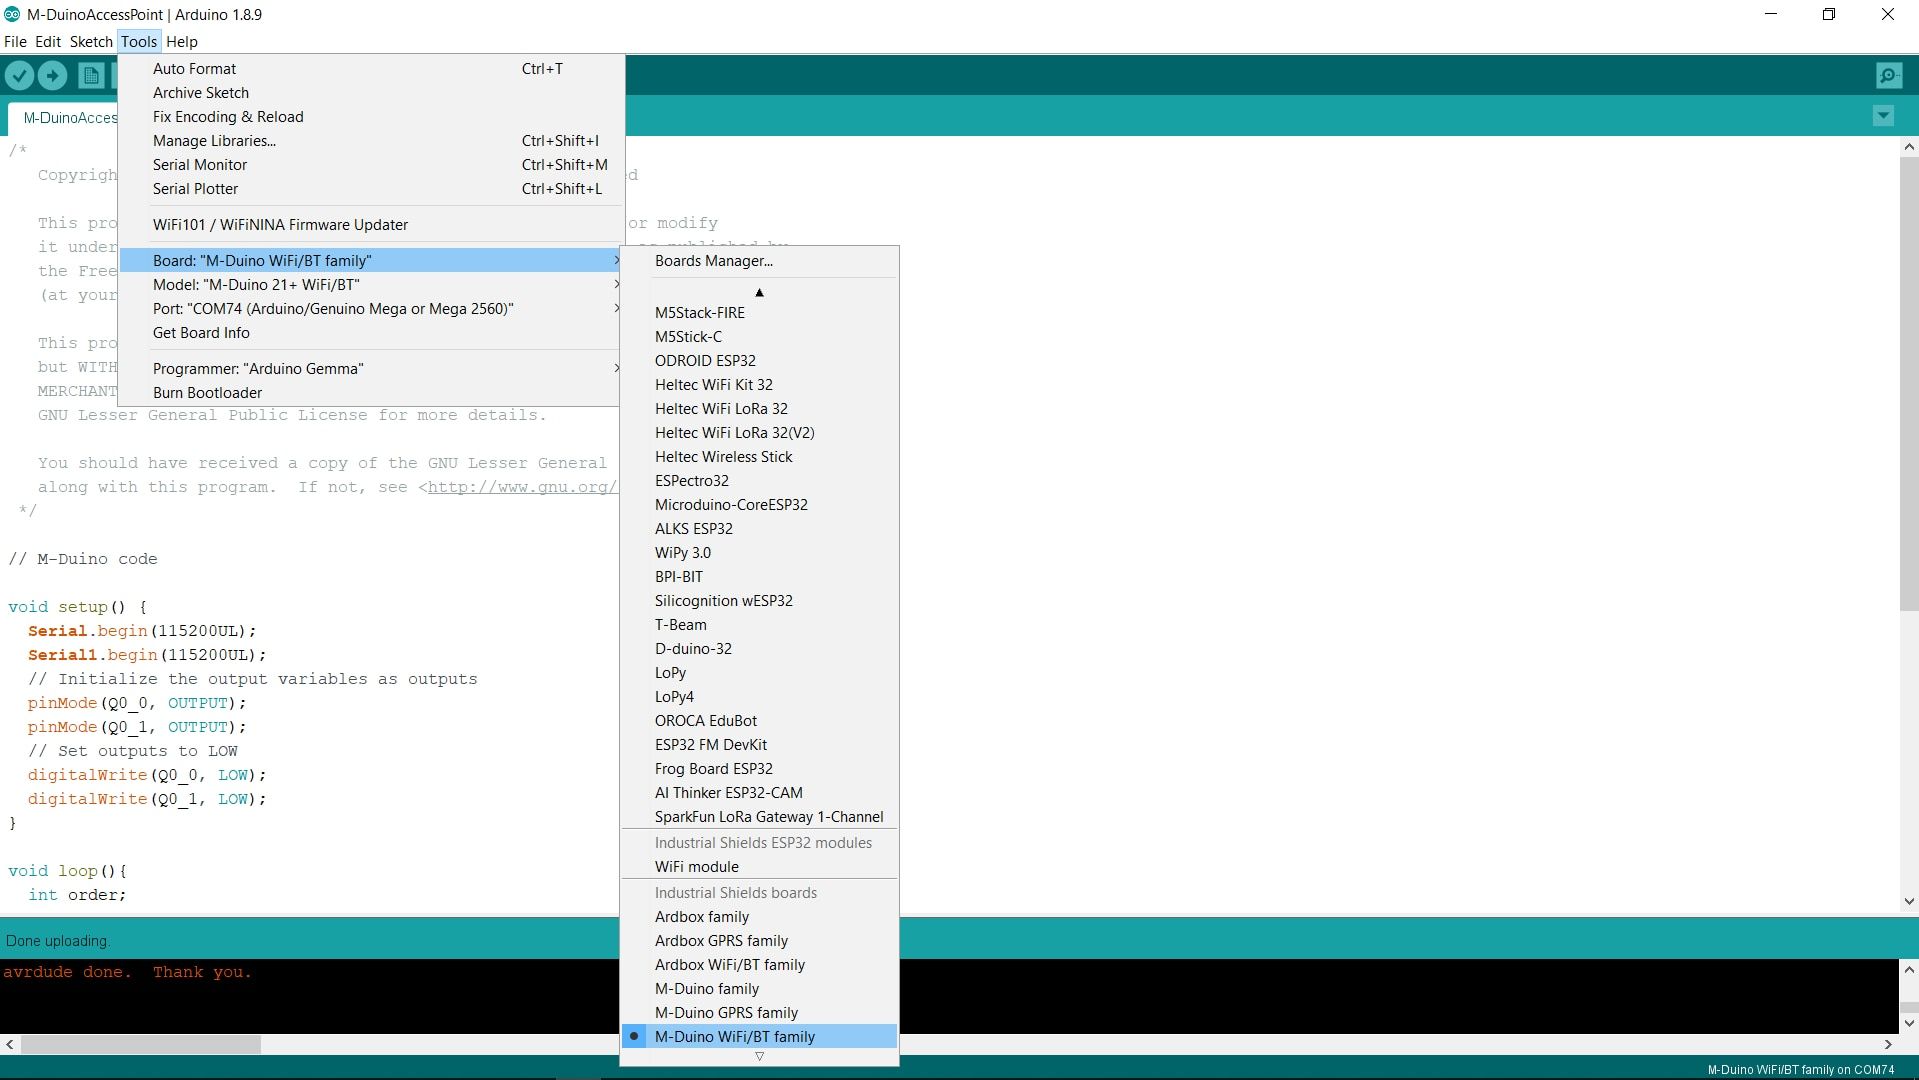This screenshot has width=1919, height=1080.
Task: Expand the Port submenu arrow
Action: pos(616,309)
